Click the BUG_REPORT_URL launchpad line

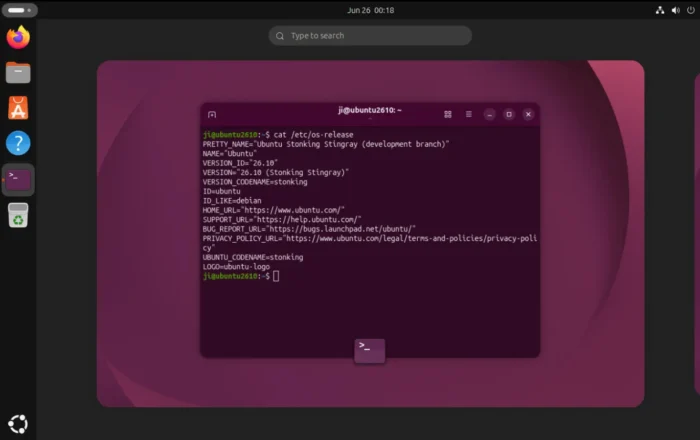coord(309,229)
